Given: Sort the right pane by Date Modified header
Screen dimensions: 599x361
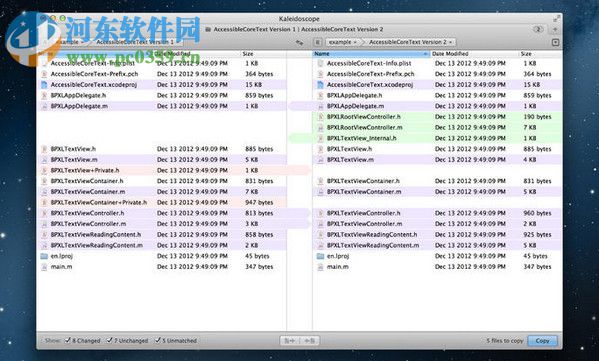Looking at the screenshot, I should tap(474, 54).
